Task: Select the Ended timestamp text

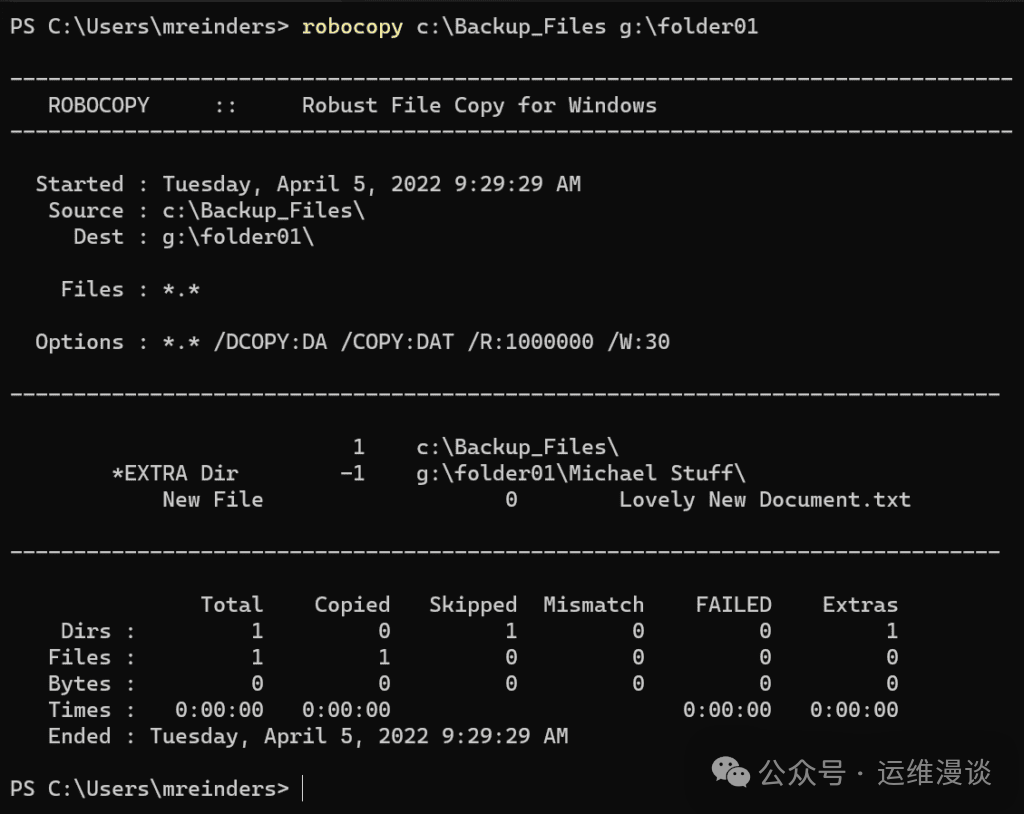Action: tap(358, 736)
